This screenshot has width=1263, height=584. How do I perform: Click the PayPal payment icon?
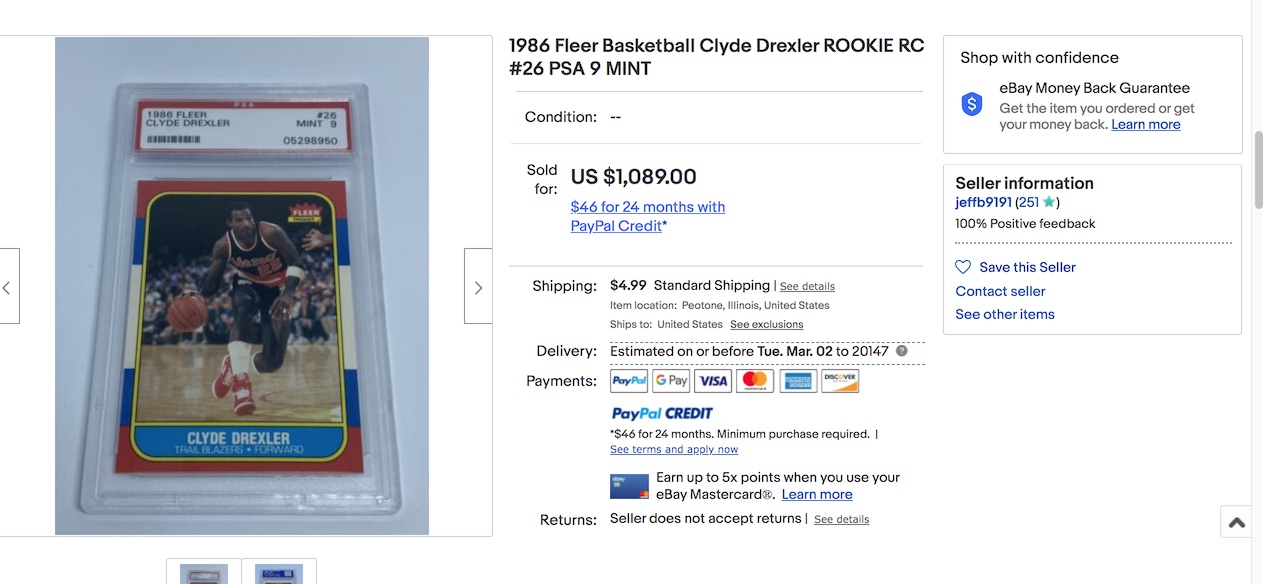[x=629, y=381]
